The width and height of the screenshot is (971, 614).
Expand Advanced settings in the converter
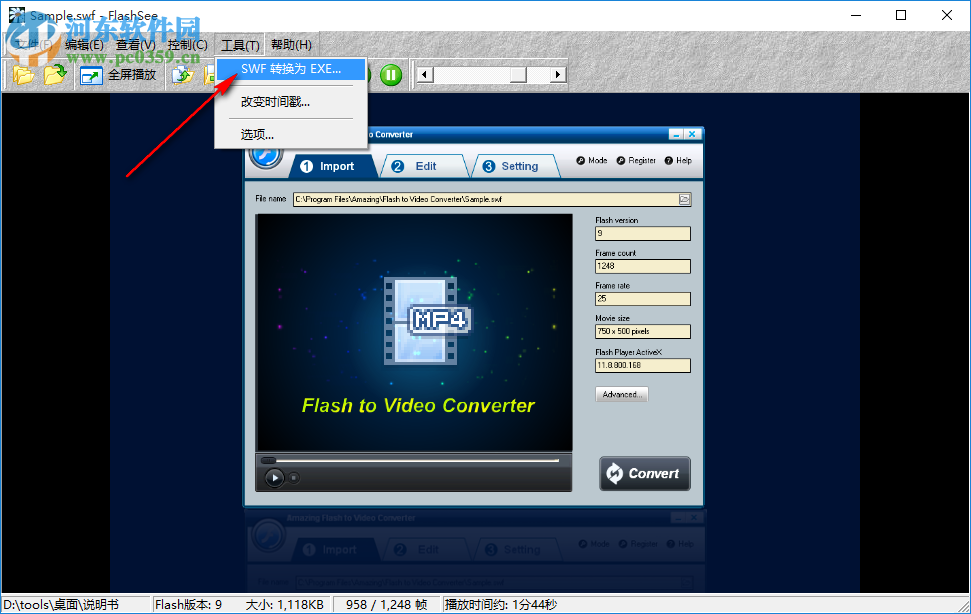pyautogui.click(x=621, y=394)
